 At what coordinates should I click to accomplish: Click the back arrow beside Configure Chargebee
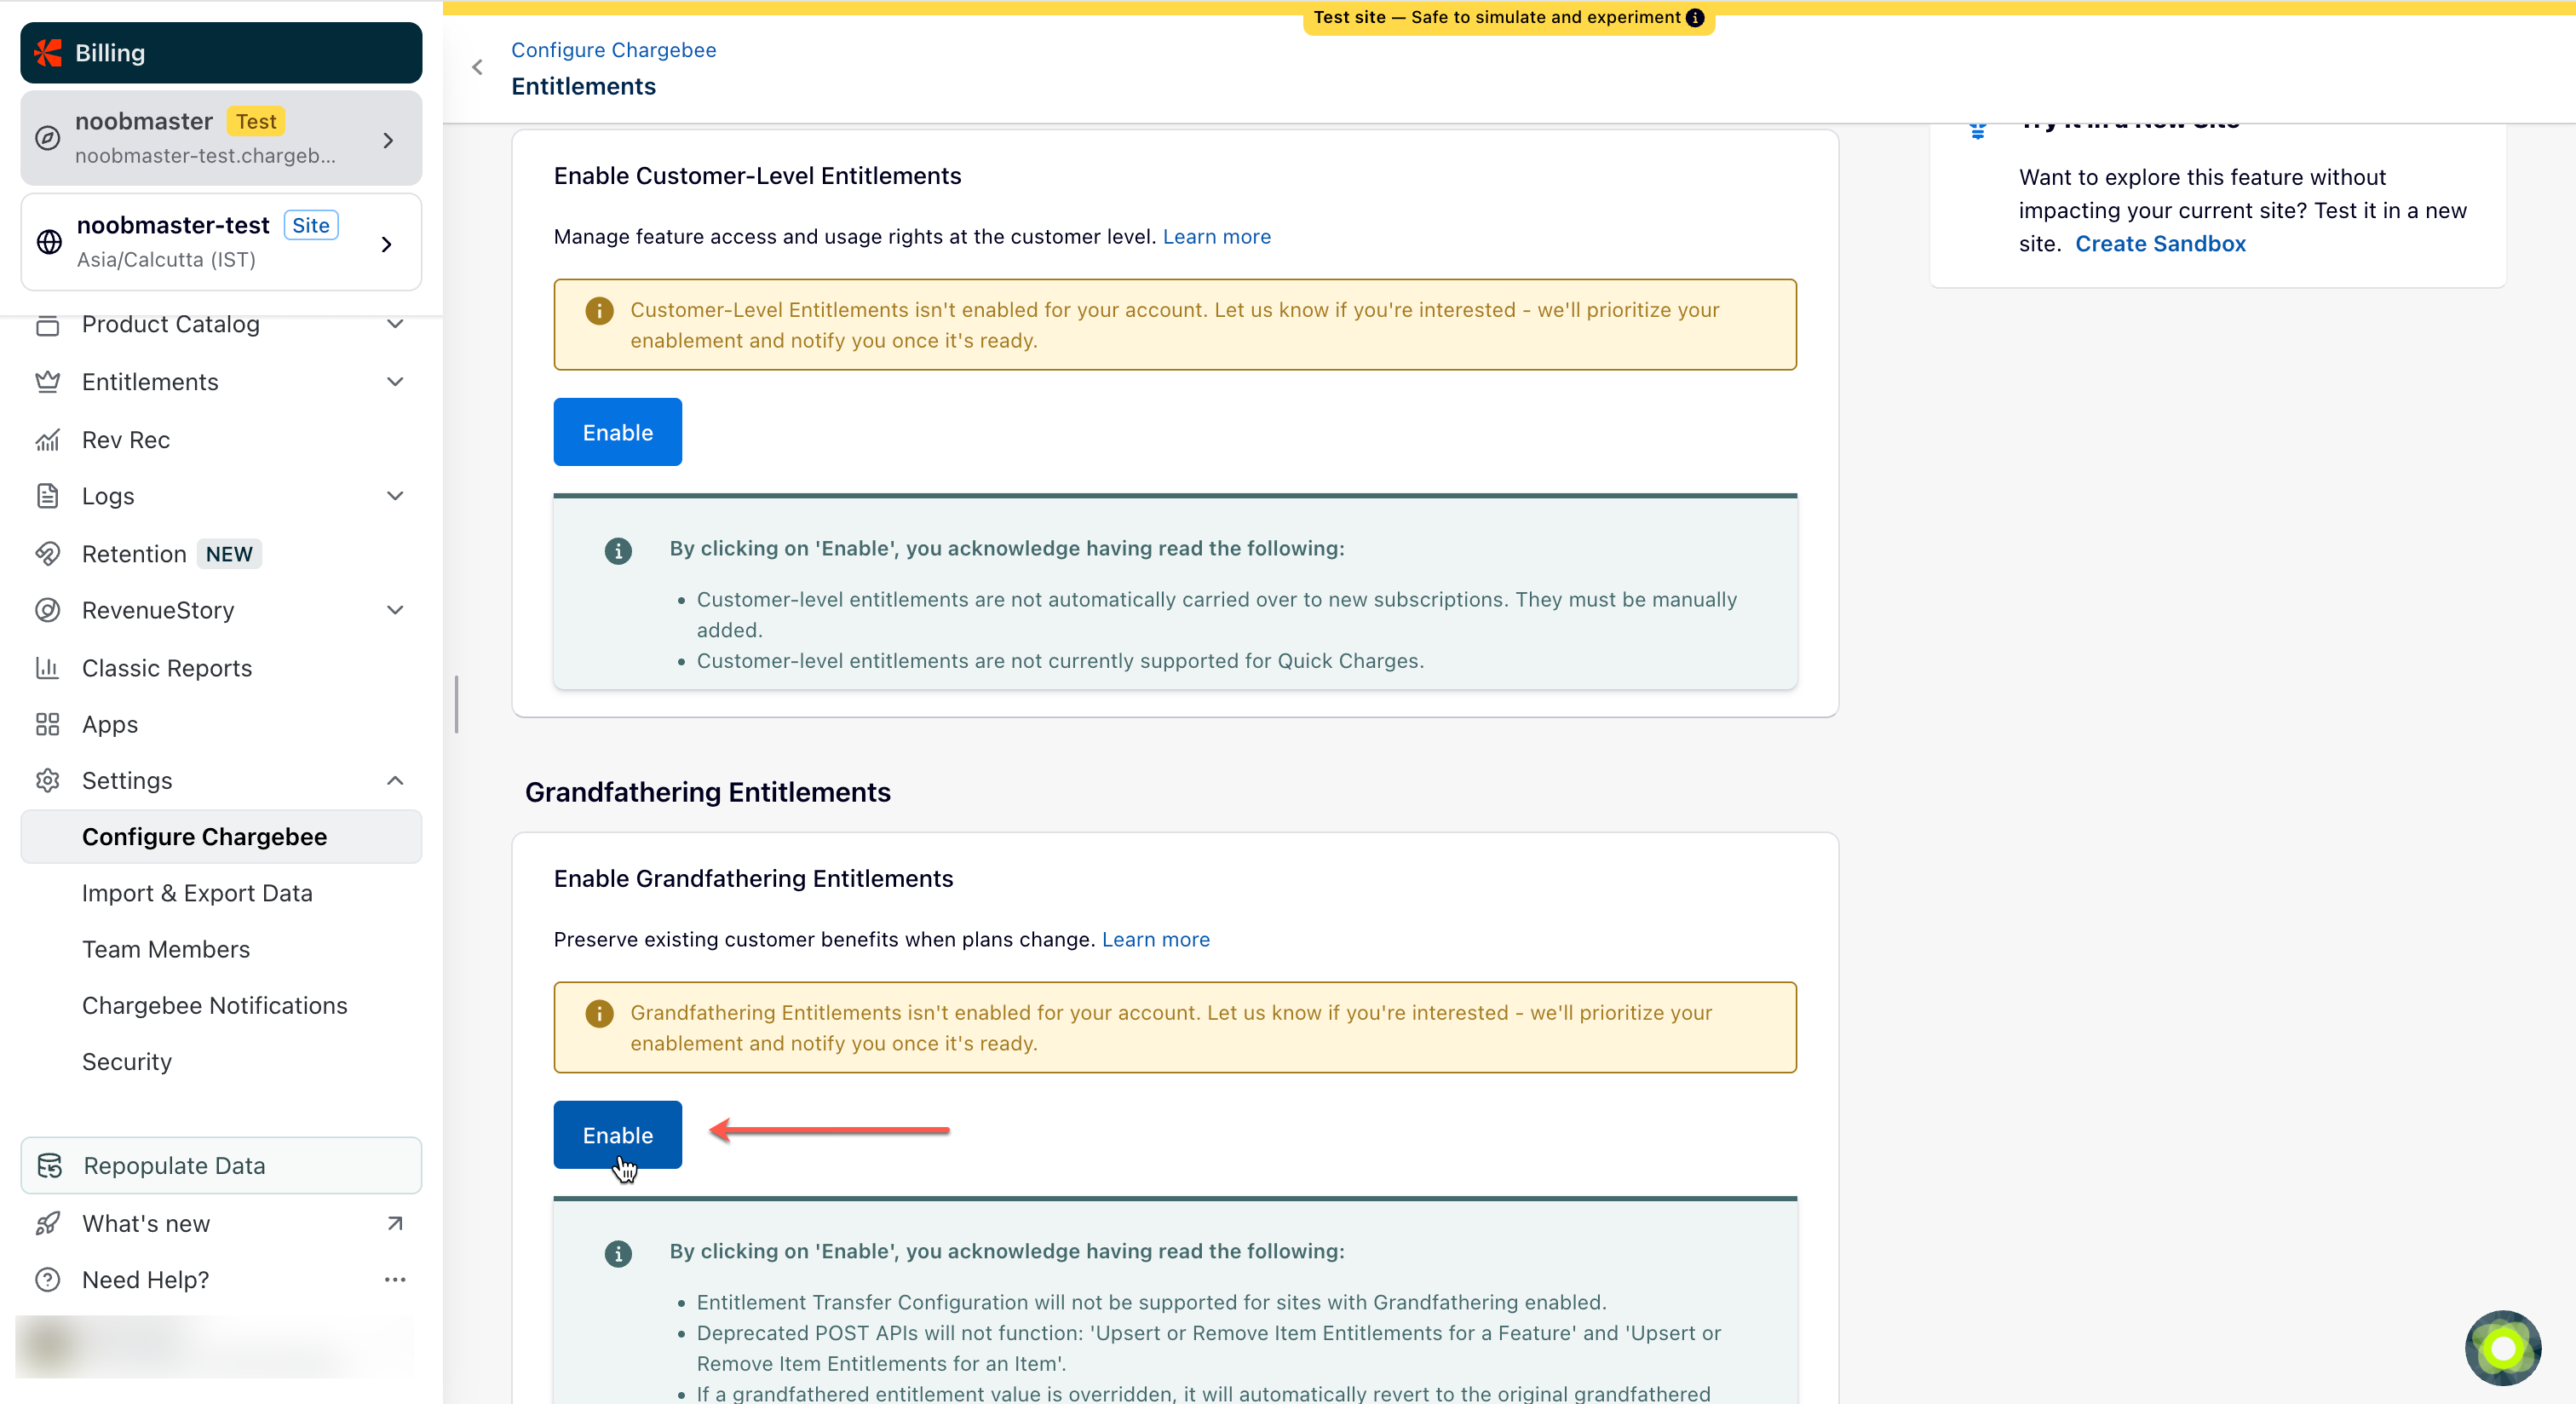coord(477,67)
